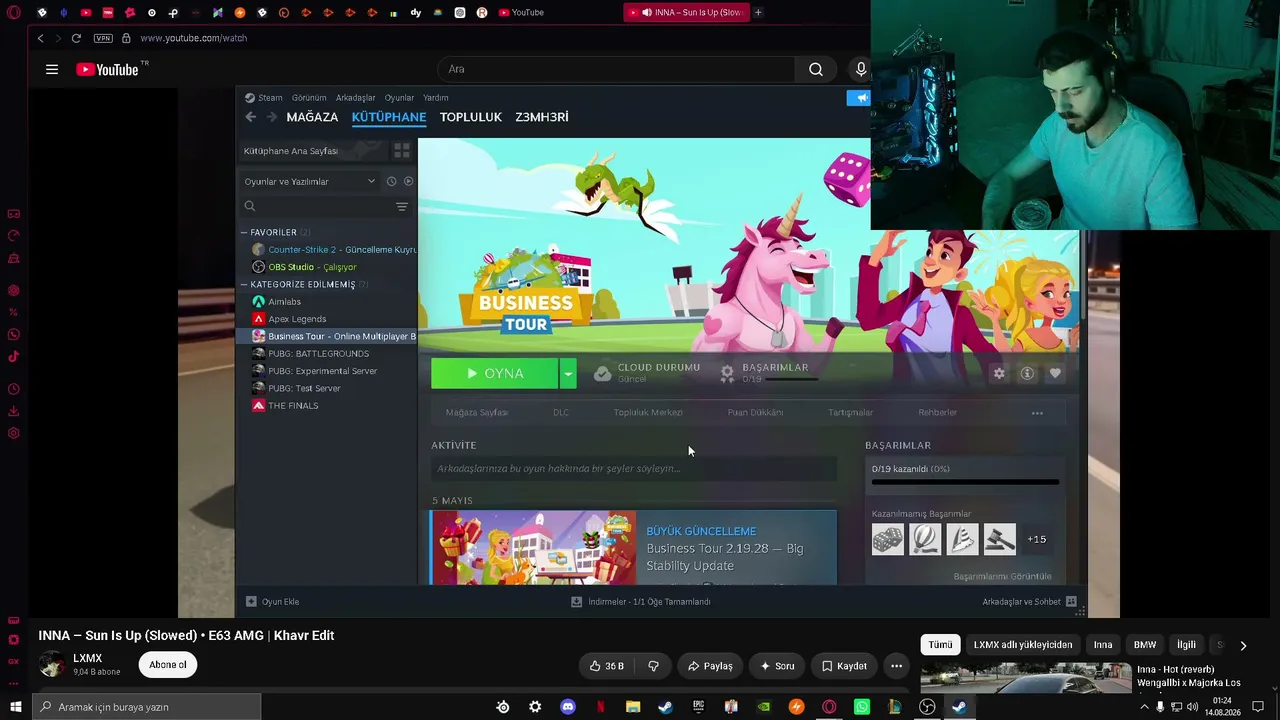The height and width of the screenshot is (720, 1280).
Task: Open the YouTube hamburger menu
Action: (x=52, y=69)
